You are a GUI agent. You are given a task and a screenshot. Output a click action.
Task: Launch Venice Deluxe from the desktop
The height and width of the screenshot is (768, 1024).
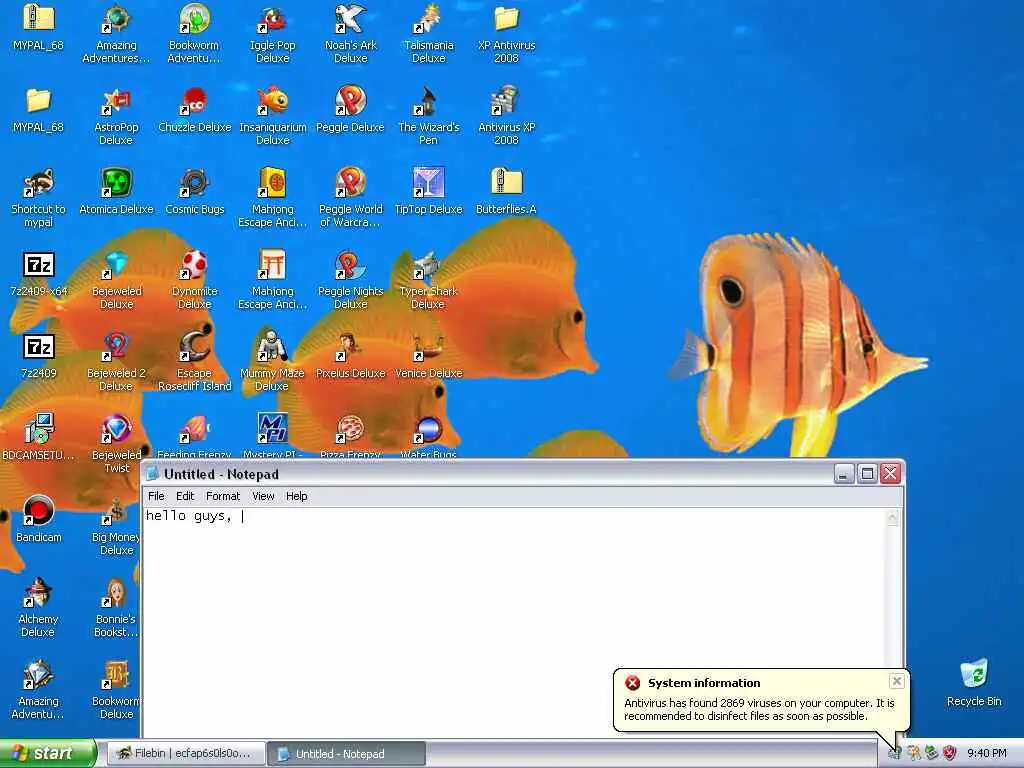coord(428,356)
